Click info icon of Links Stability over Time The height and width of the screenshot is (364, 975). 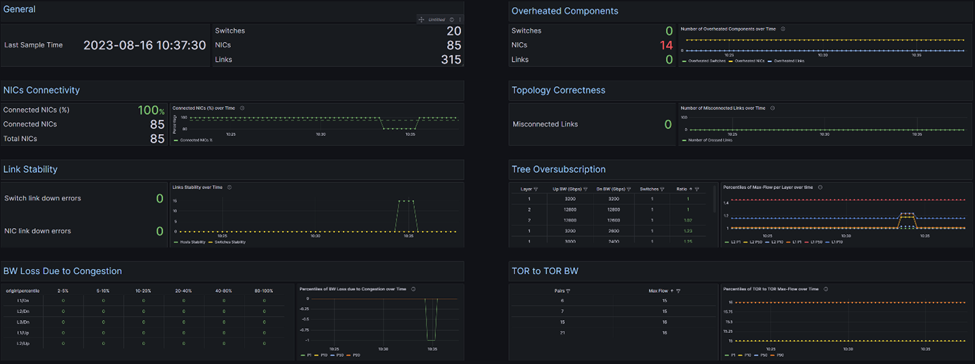[x=229, y=187]
